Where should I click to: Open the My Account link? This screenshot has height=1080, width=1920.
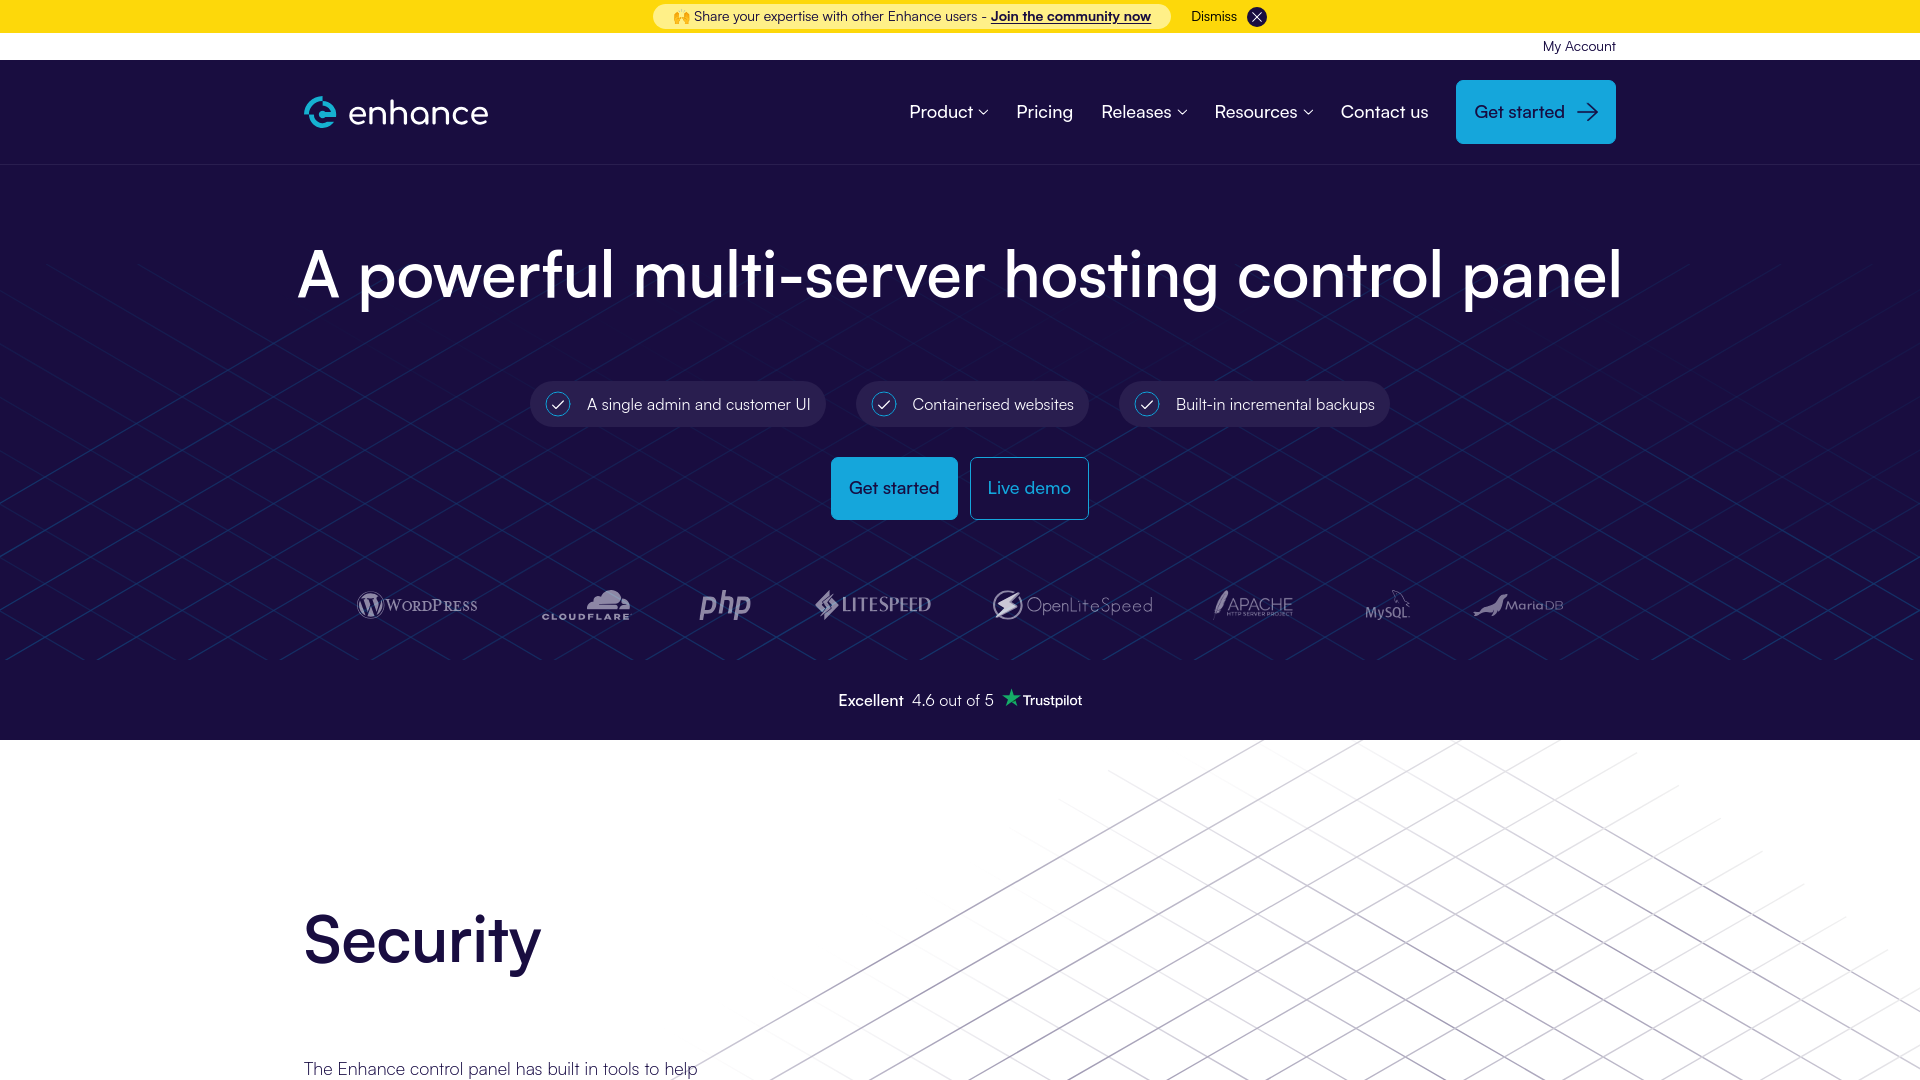click(x=1578, y=46)
